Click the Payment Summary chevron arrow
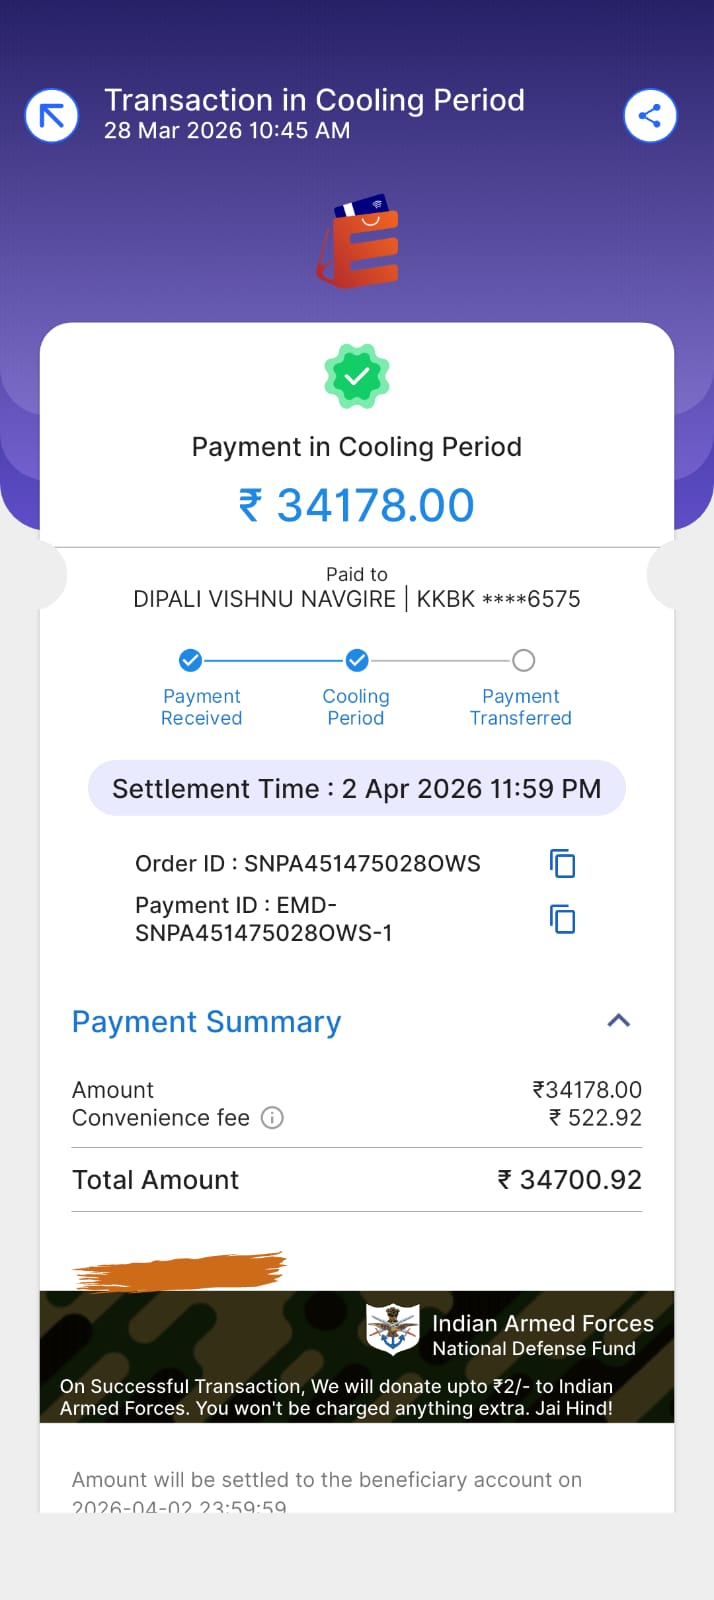The height and width of the screenshot is (1600, 714). pyautogui.click(x=619, y=1021)
